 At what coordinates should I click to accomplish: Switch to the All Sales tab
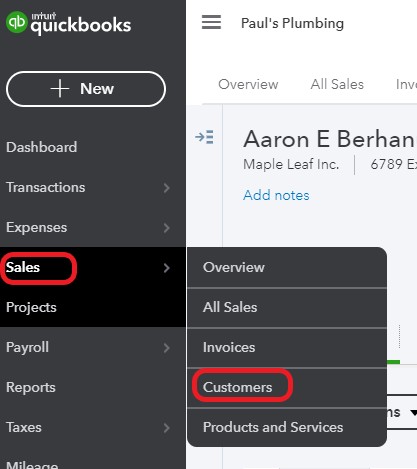[x=337, y=84]
